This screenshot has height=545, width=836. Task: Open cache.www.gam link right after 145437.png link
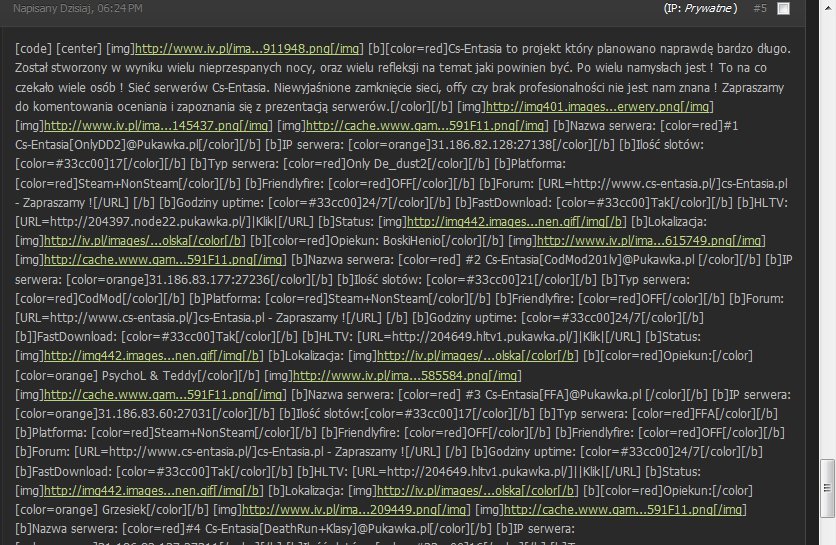427,124
